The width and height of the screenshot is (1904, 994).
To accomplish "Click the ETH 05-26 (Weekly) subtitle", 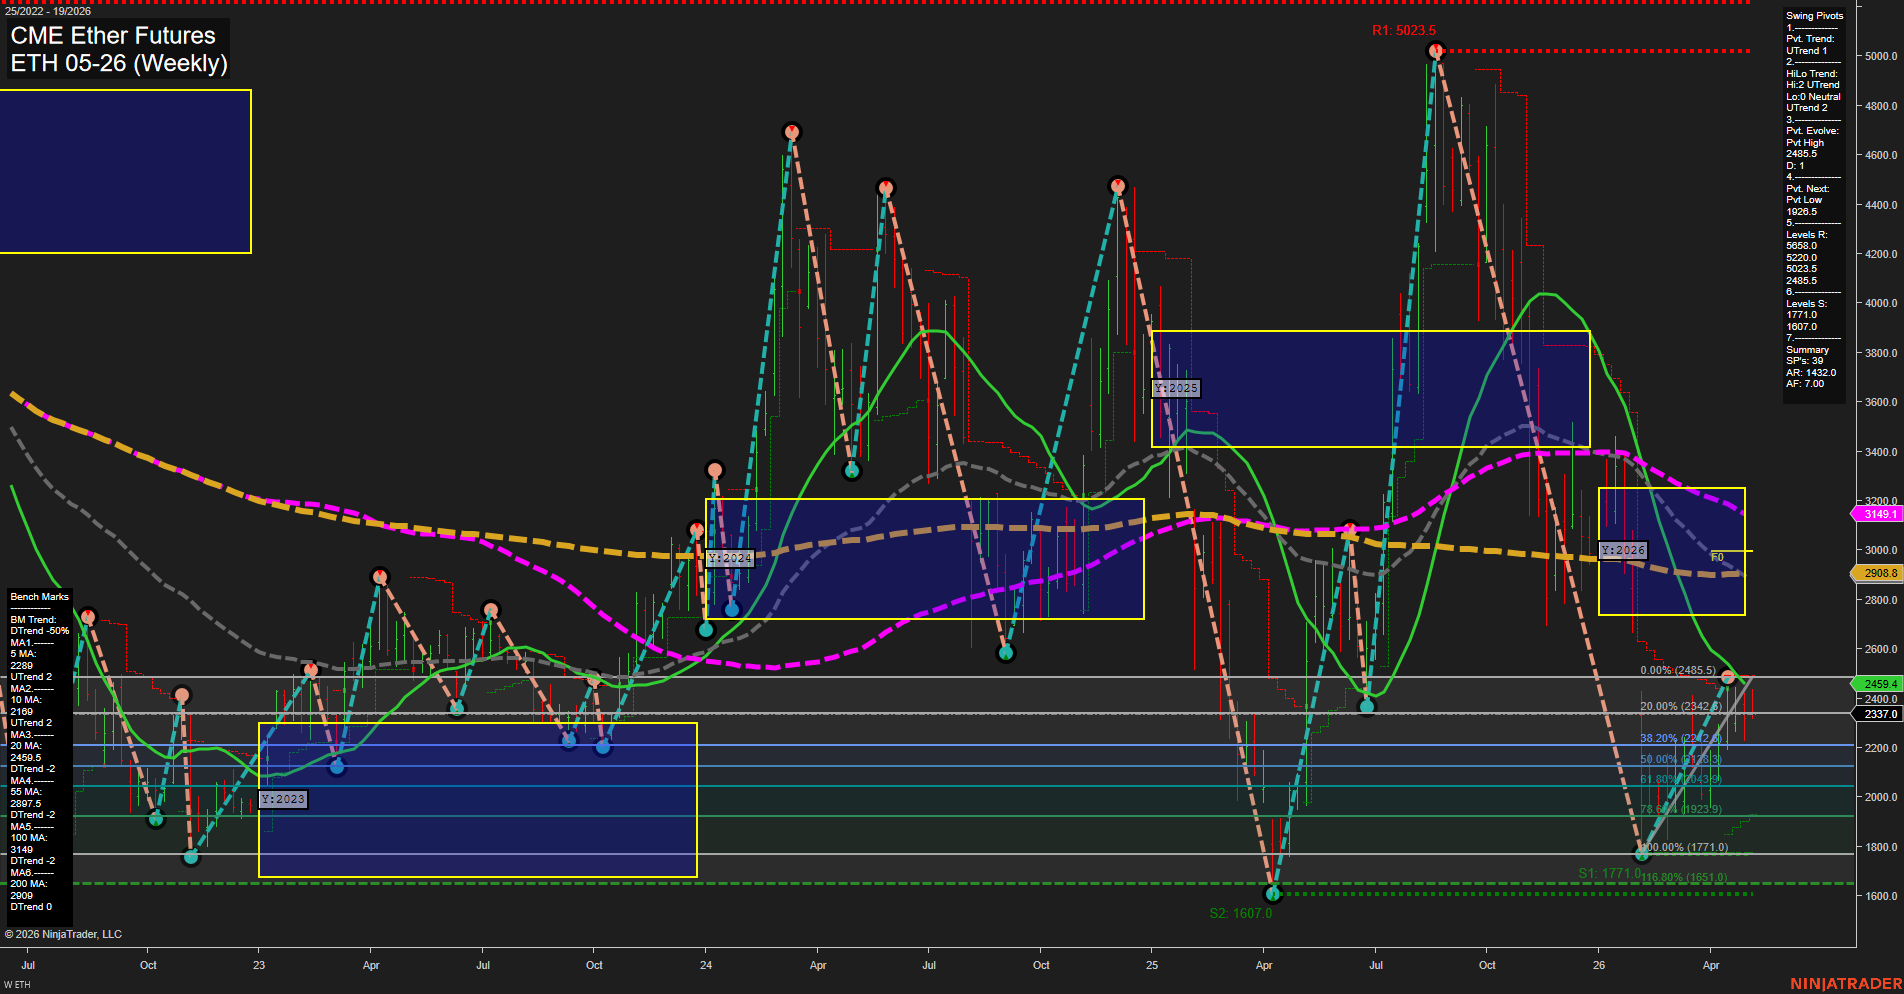I will click(119, 63).
